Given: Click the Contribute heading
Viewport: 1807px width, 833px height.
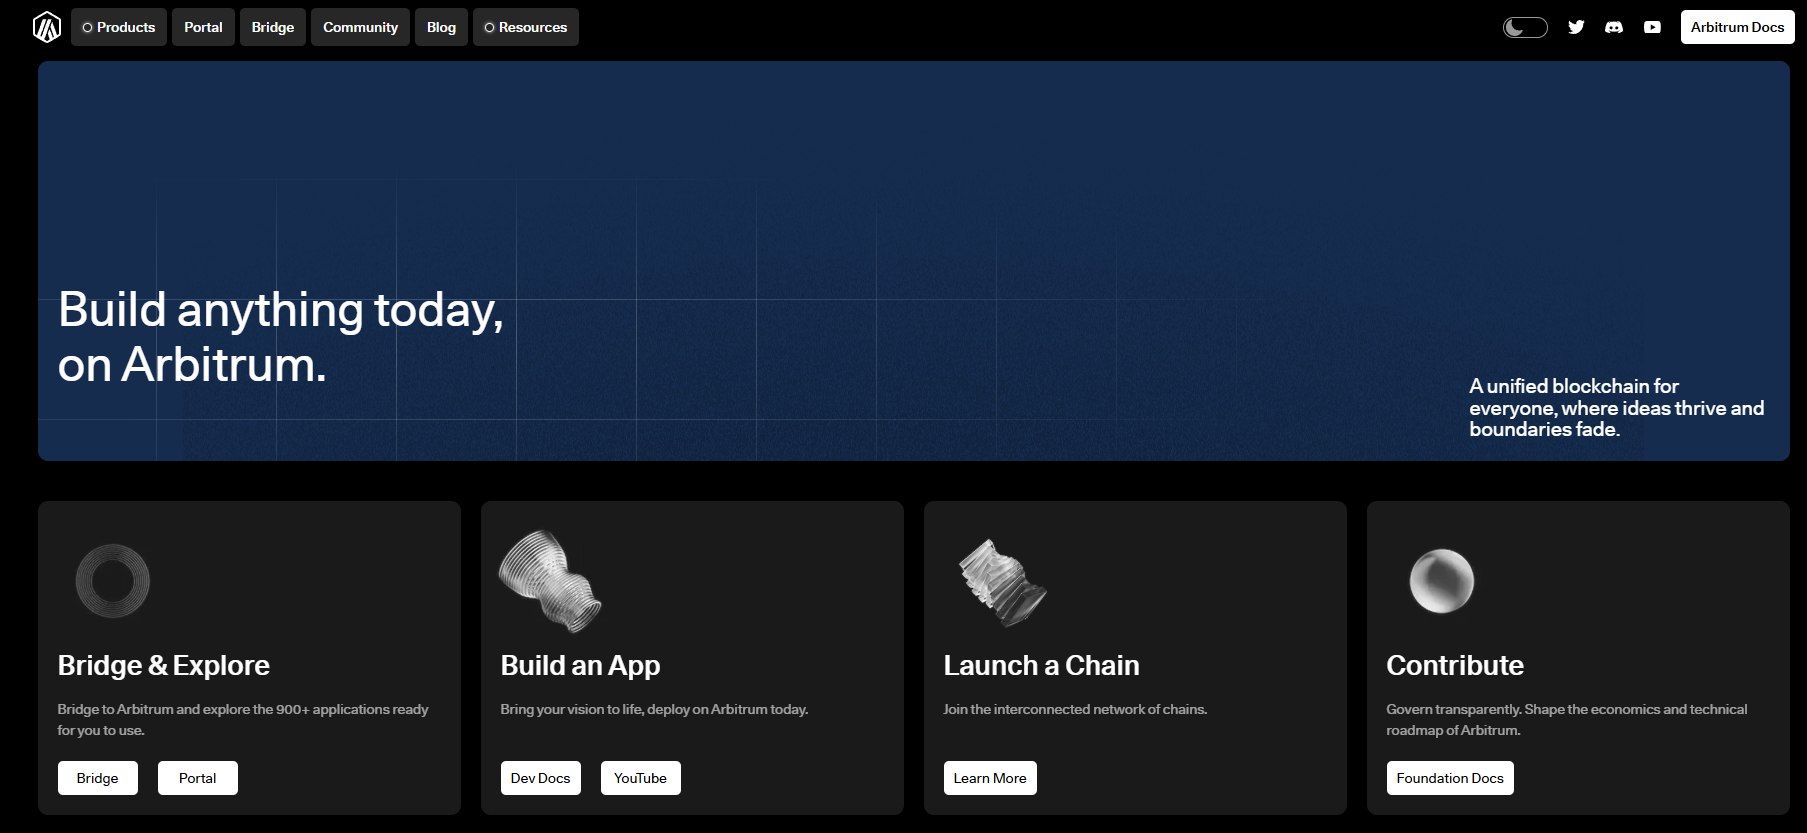Looking at the screenshot, I should tap(1455, 665).
